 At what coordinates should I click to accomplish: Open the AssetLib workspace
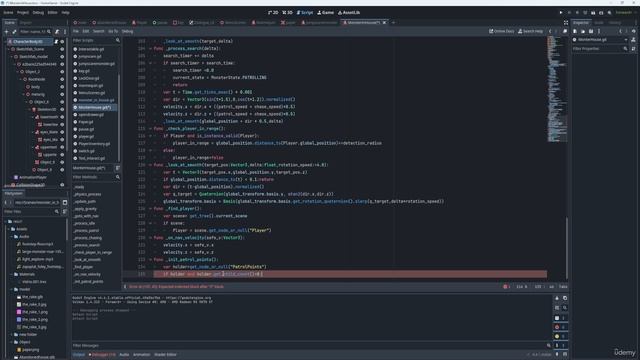coord(349,13)
